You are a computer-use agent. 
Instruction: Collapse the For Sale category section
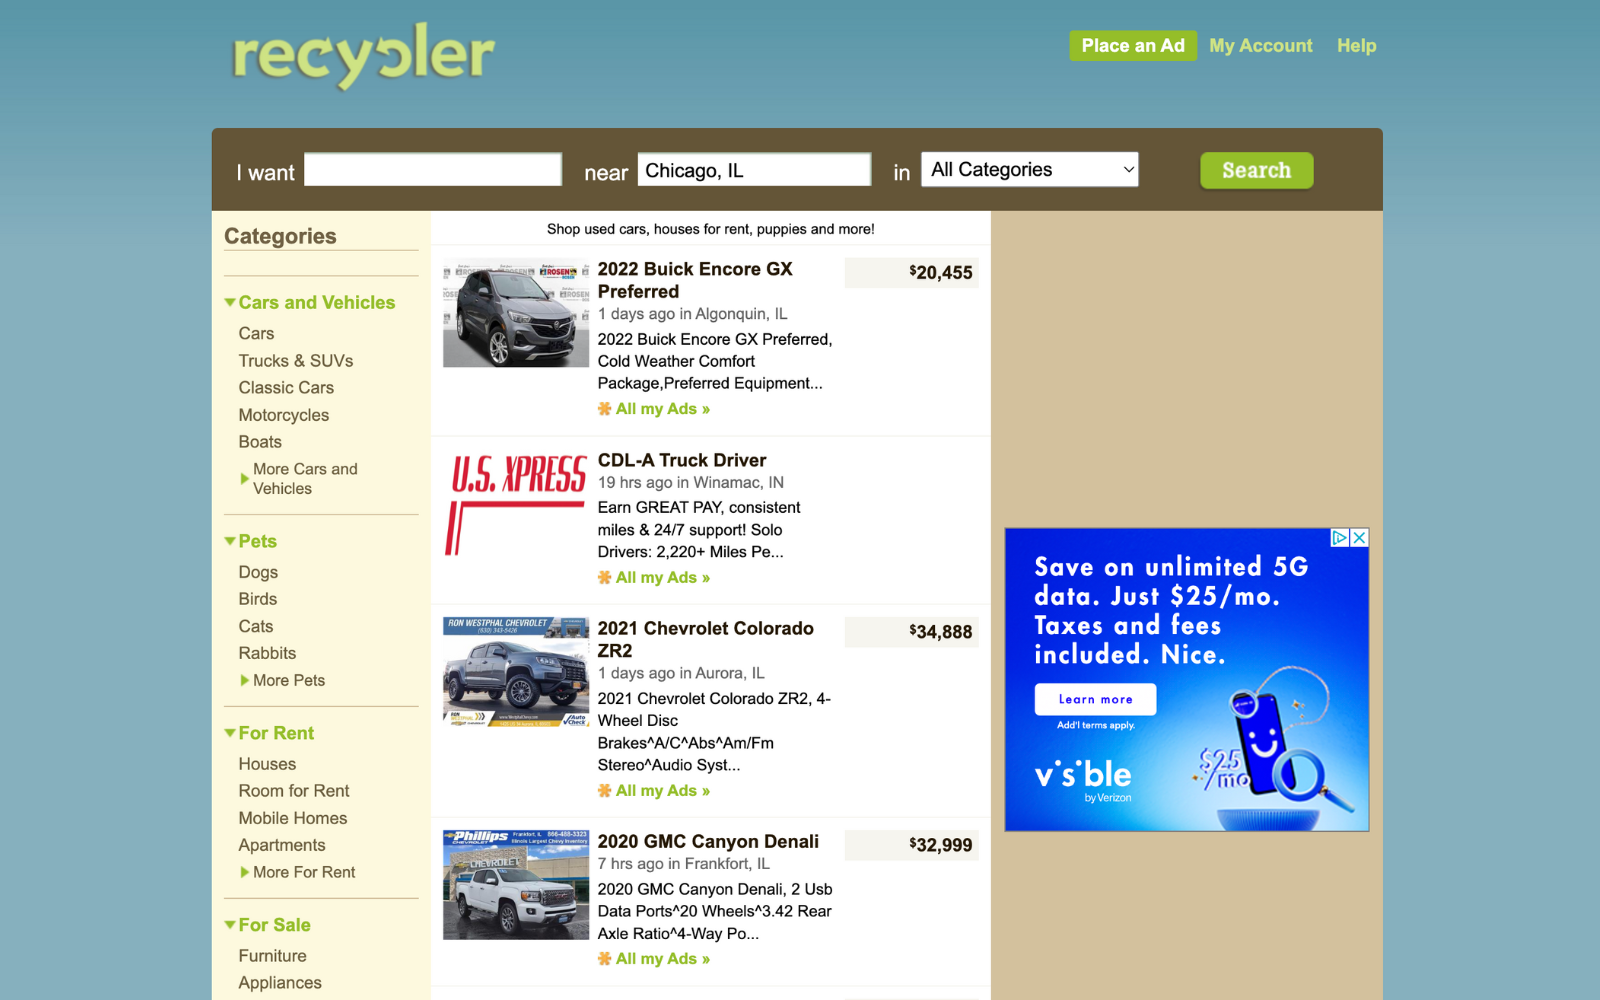(268, 925)
